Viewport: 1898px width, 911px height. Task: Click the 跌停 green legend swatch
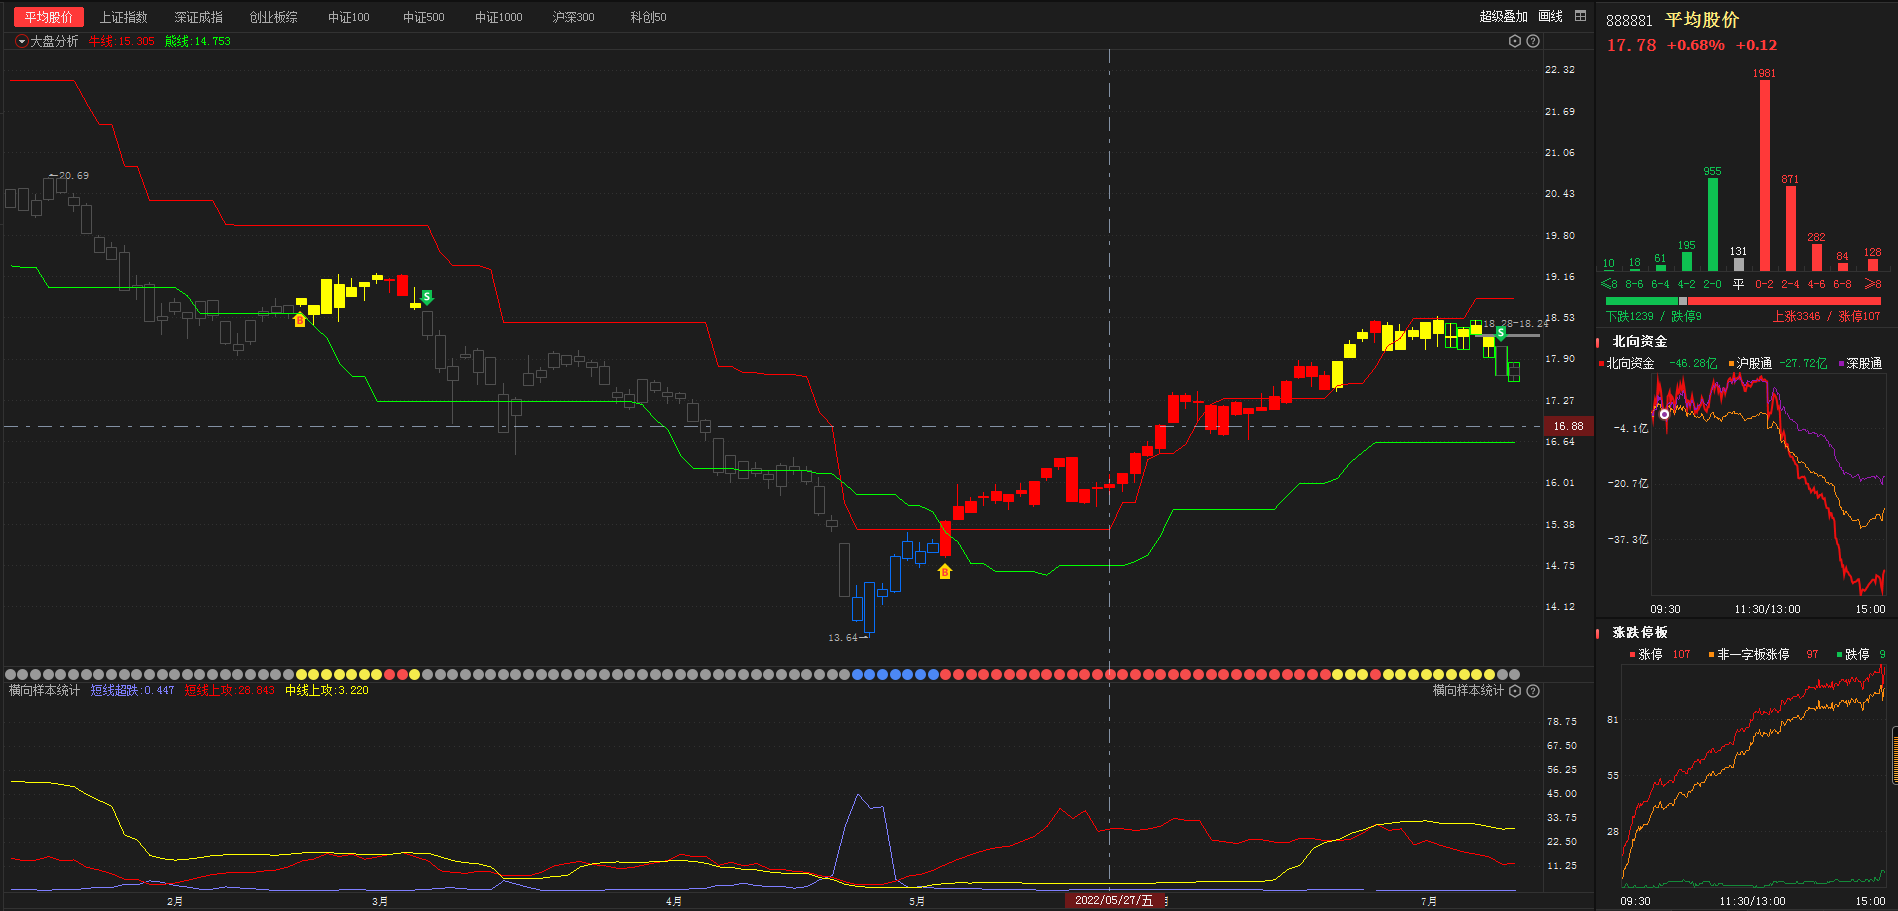click(1839, 655)
